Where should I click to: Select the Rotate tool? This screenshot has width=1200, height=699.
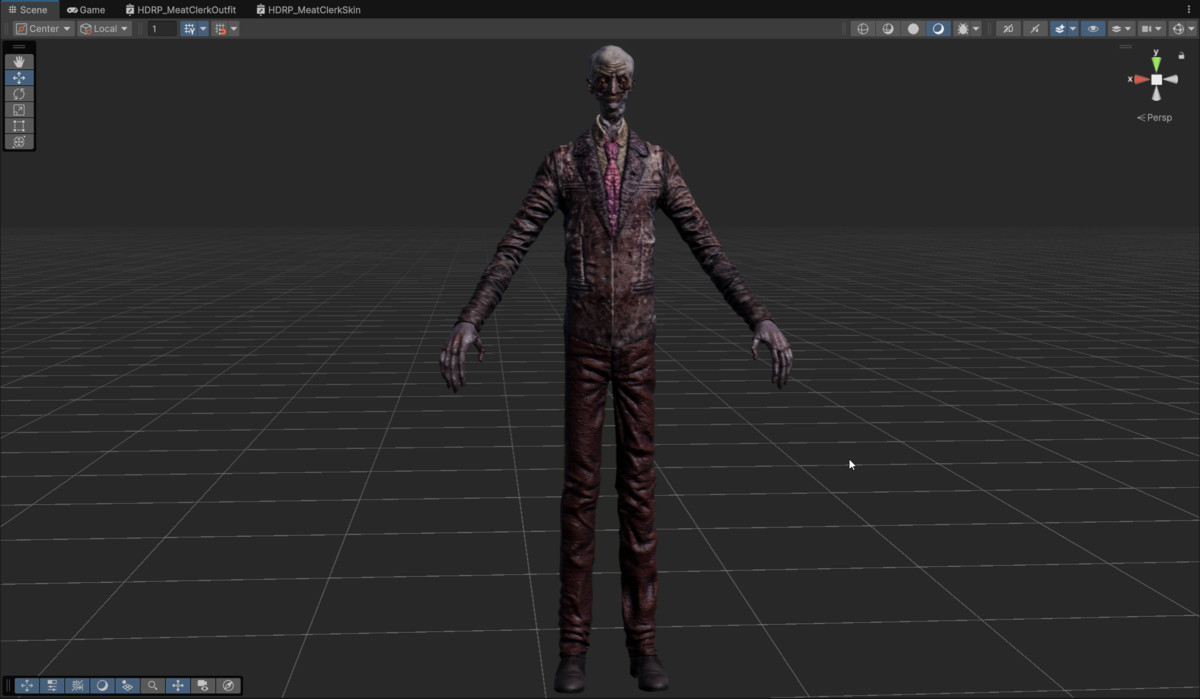(x=19, y=94)
